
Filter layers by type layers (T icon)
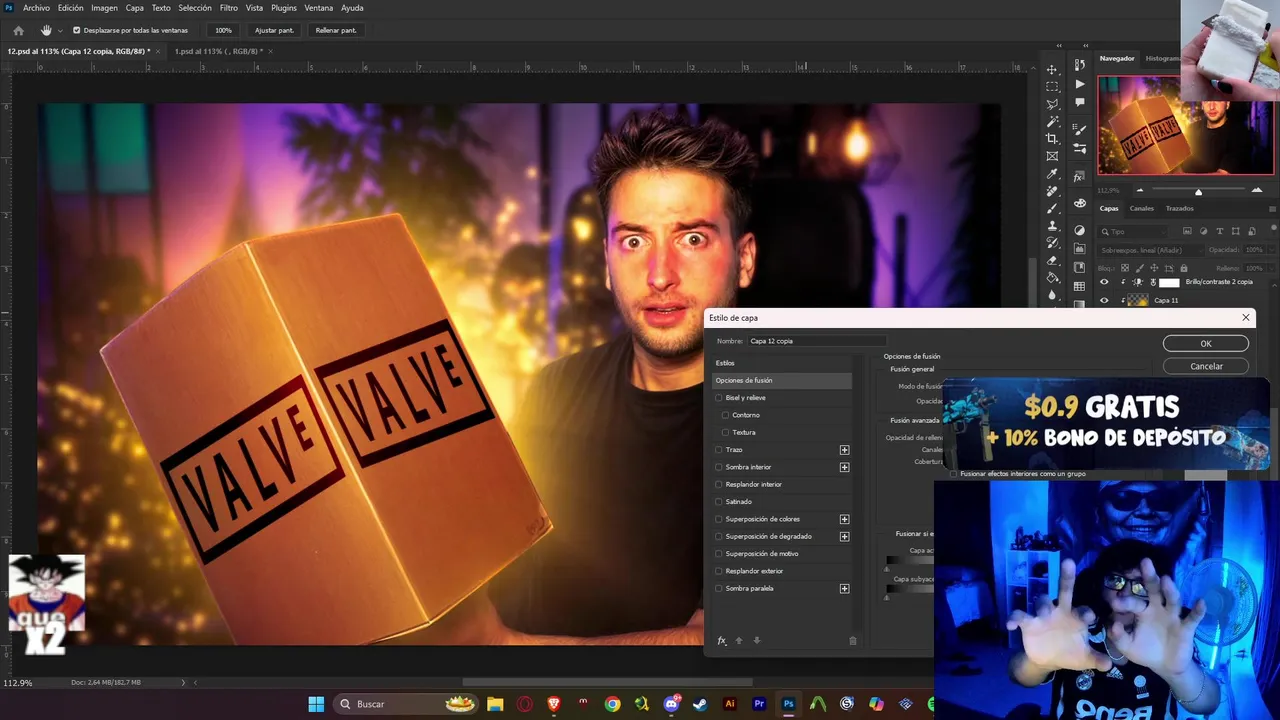1219,231
